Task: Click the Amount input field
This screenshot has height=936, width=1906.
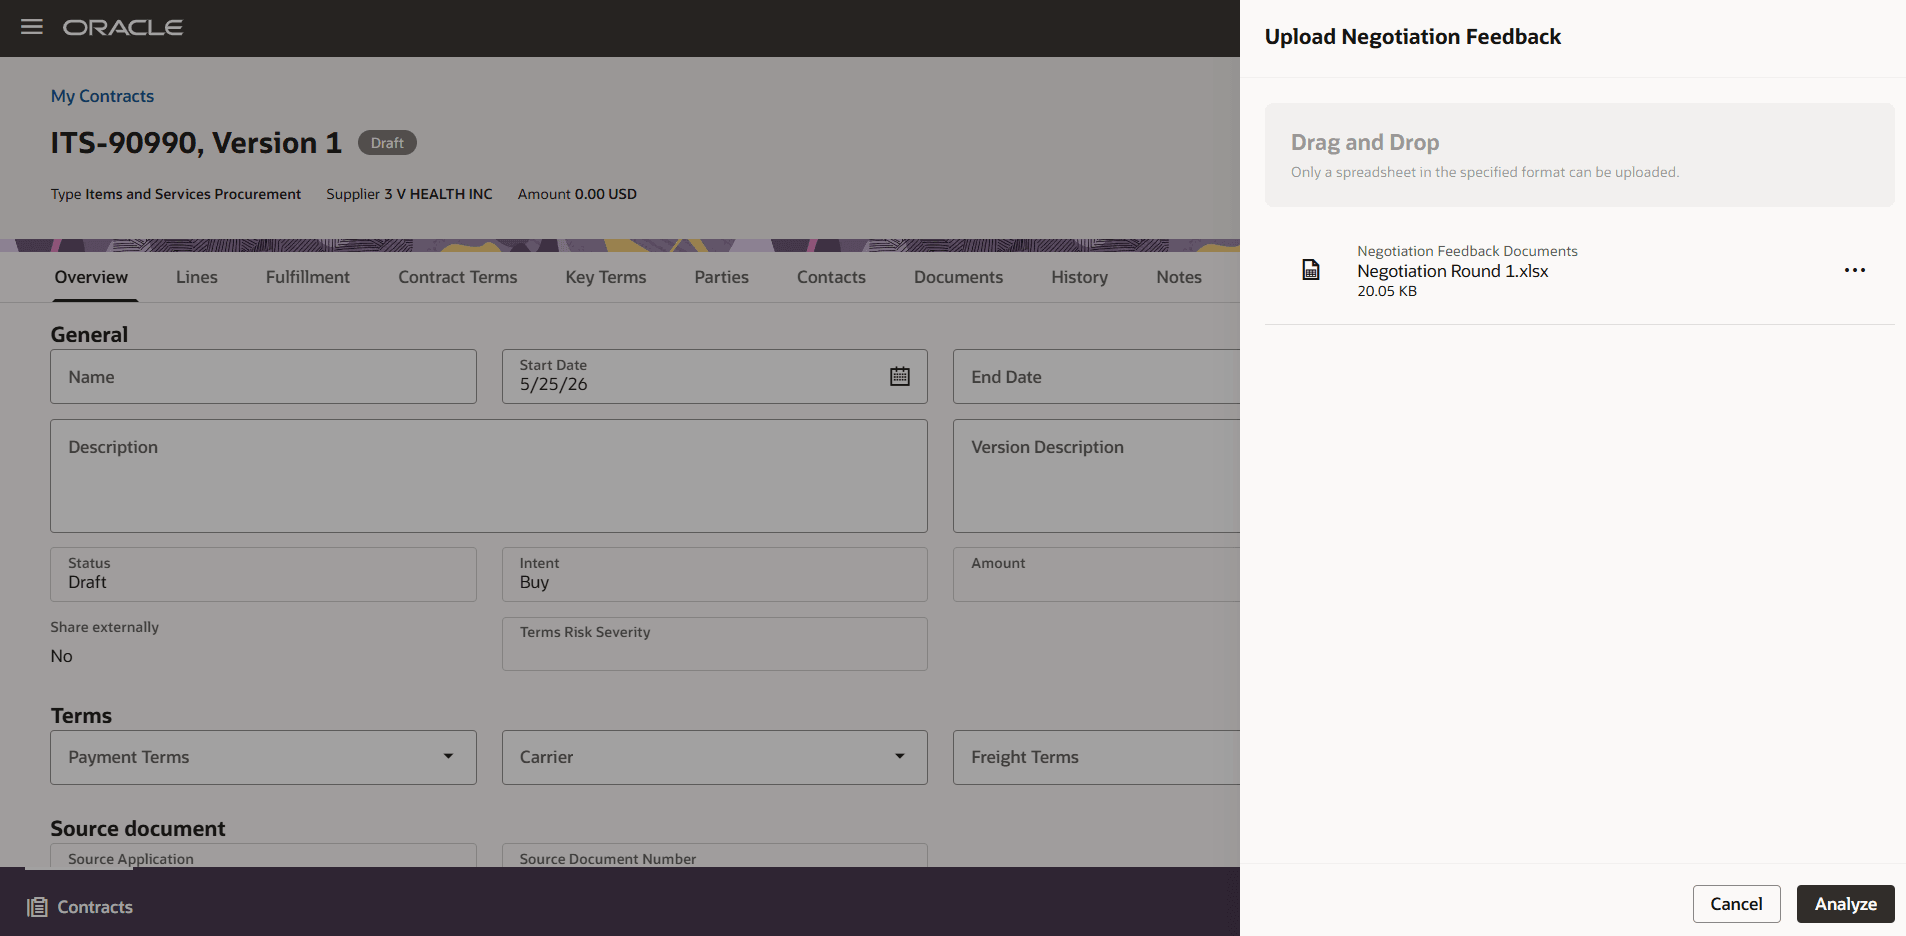Action: click(x=1096, y=574)
